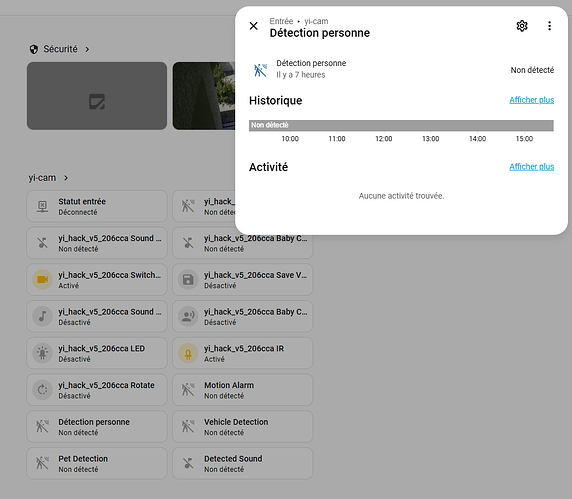
Task: Click the Rotate entity icon
Action: [43, 390]
